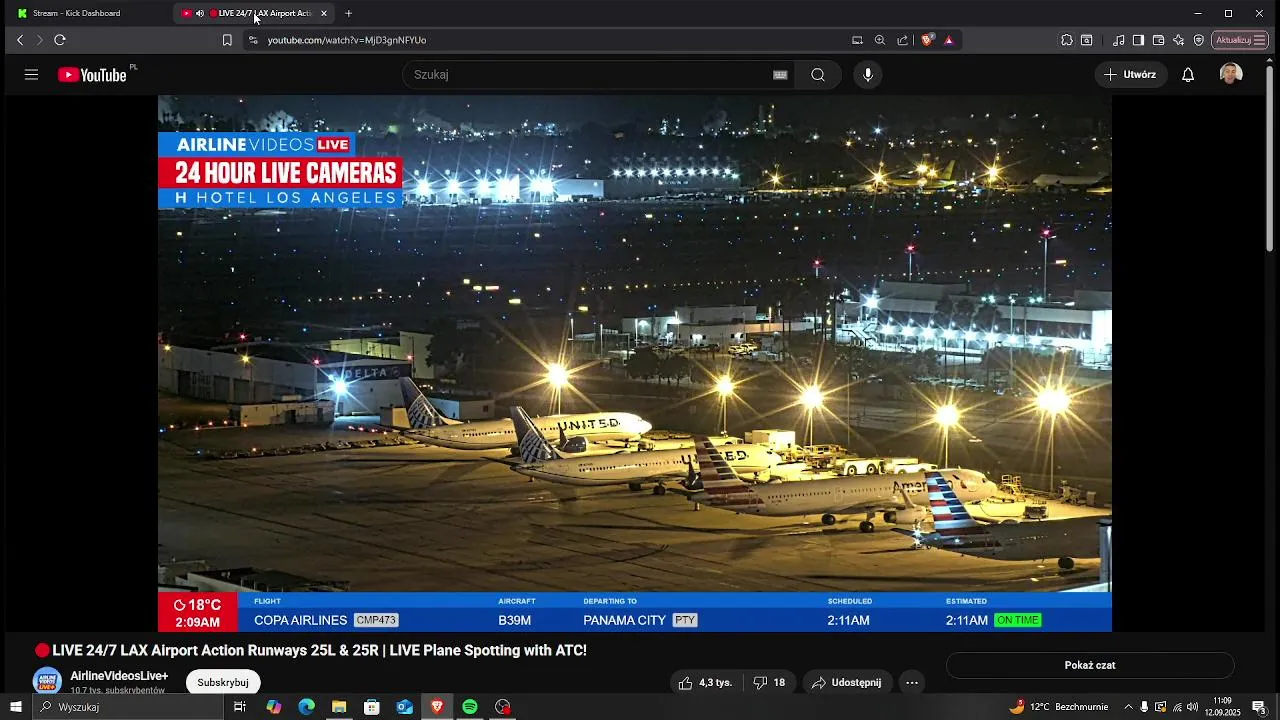Close the LAX Airport YouTube tab
1280x720 pixels.
coord(324,13)
